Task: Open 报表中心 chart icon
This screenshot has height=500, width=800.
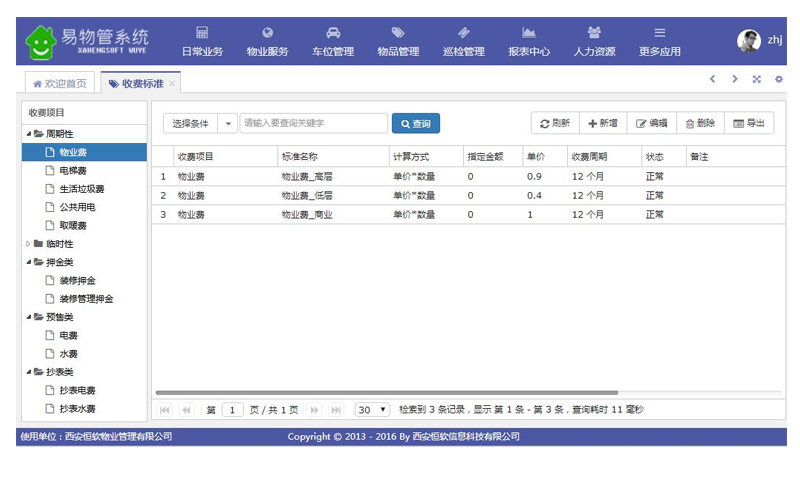Action: coord(529,33)
